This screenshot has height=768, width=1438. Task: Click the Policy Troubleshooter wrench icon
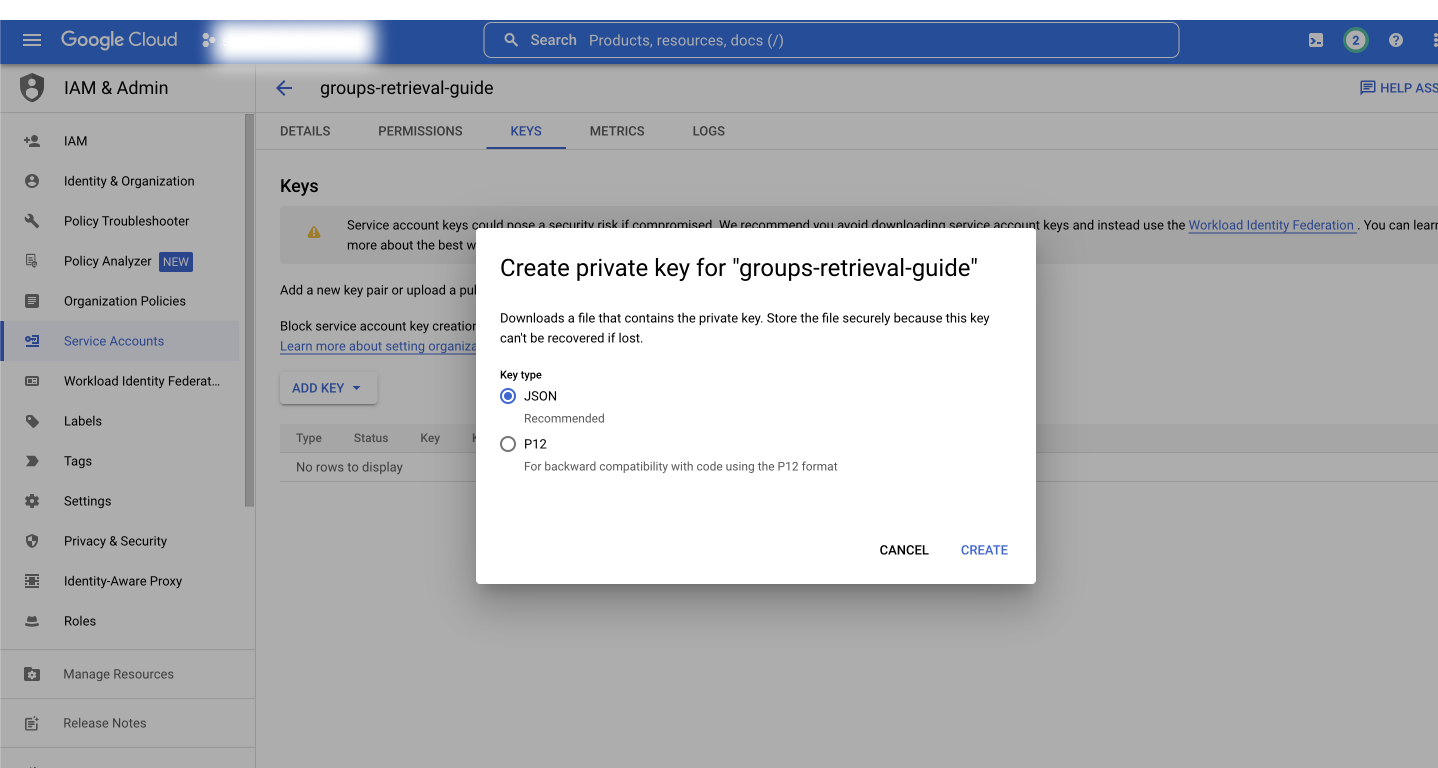click(x=32, y=221)
